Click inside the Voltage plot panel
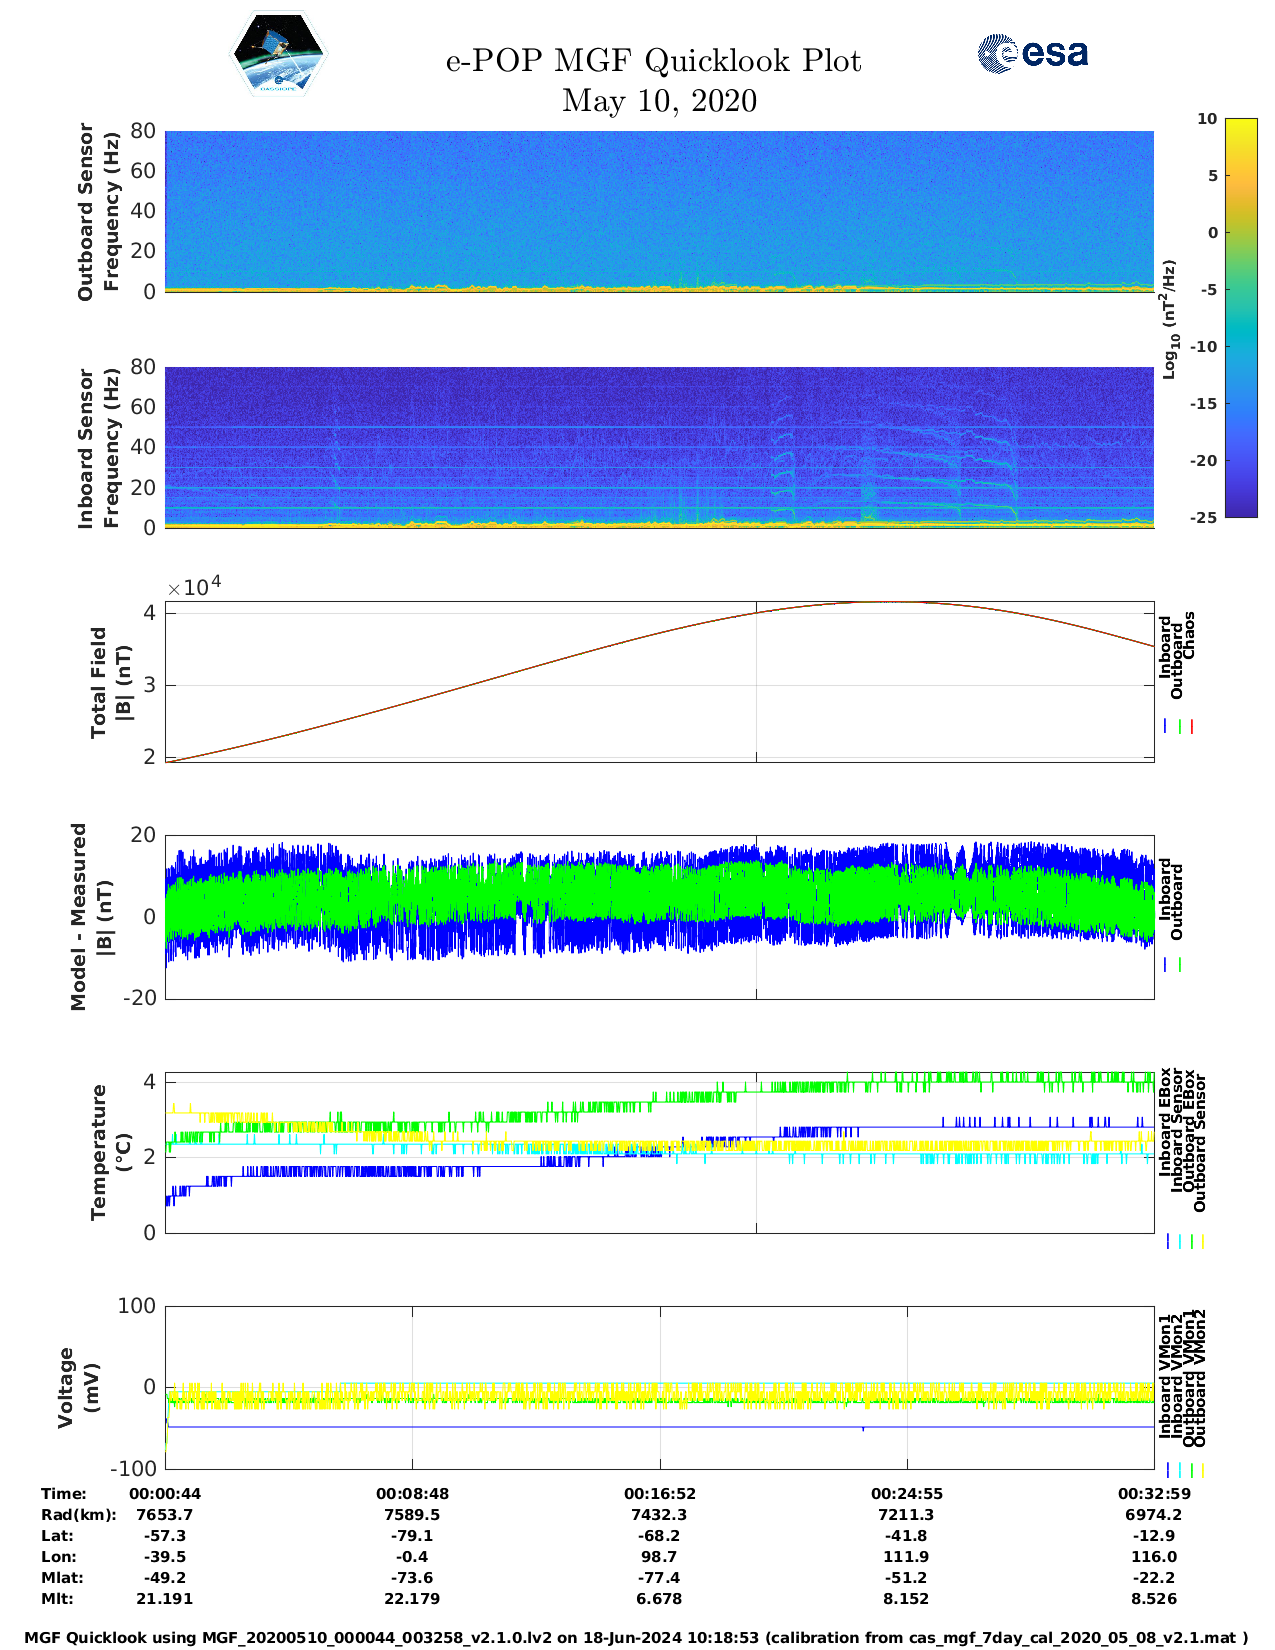This screenshot has width=1275, height=1650. tap(659, 1387)
